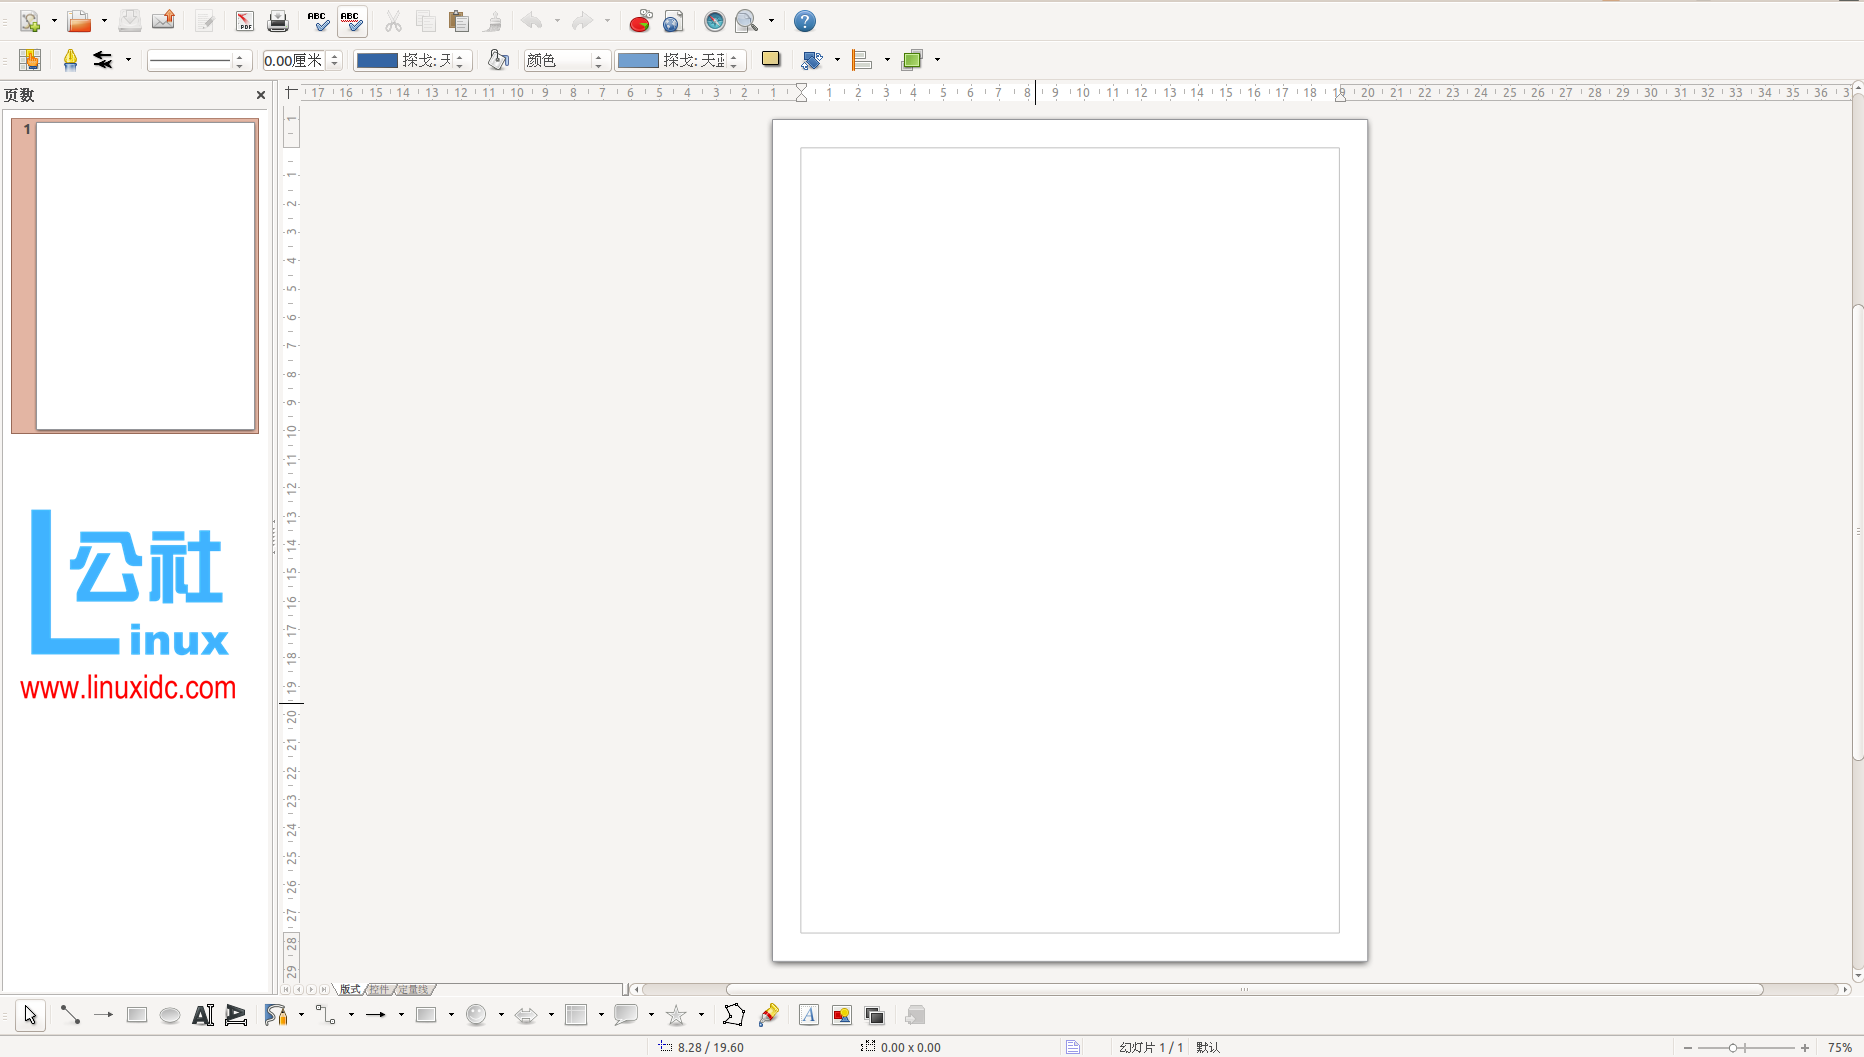This screenshot has height=1057, width=1864.
Task: Choose the Line with arrow tool
Action: coord(103,1015)
